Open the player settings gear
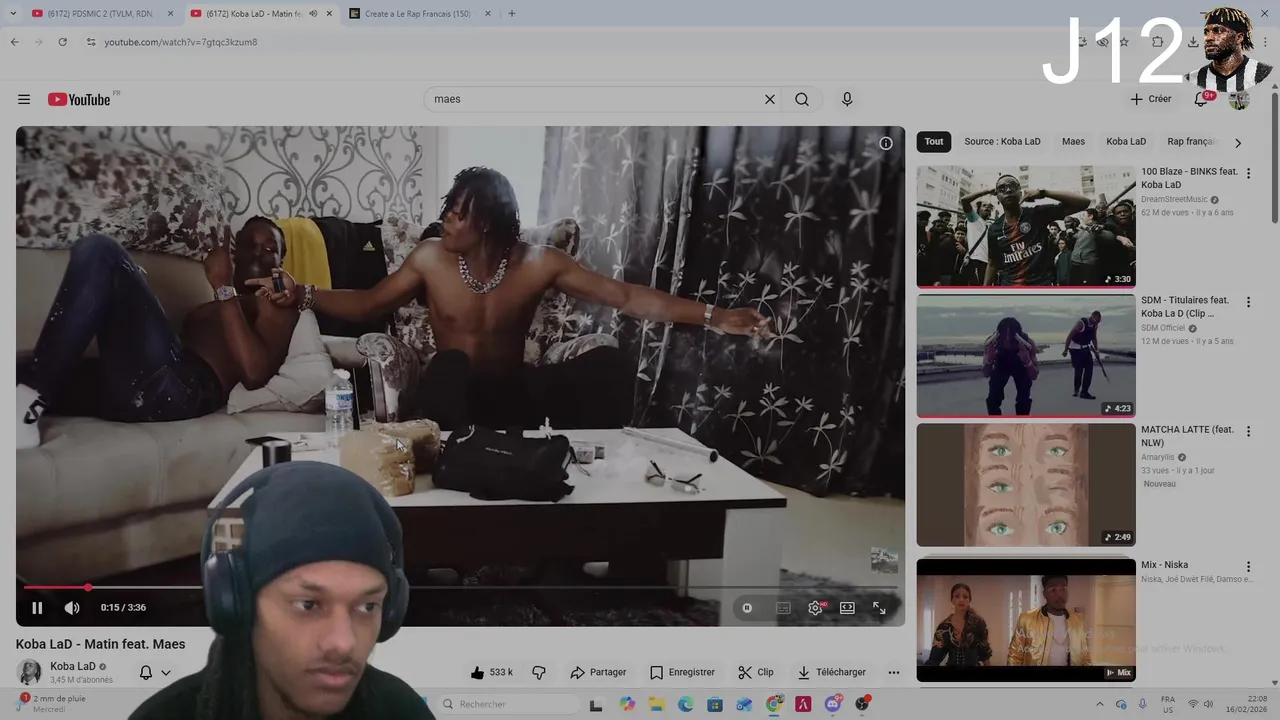Image resolution: width=1280 pixels, height=720 pixels. pos(816,608)
